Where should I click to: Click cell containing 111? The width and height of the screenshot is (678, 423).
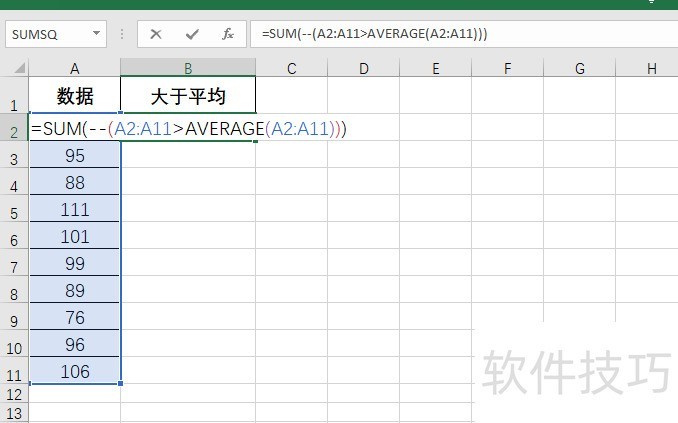[x=74, y=209]
